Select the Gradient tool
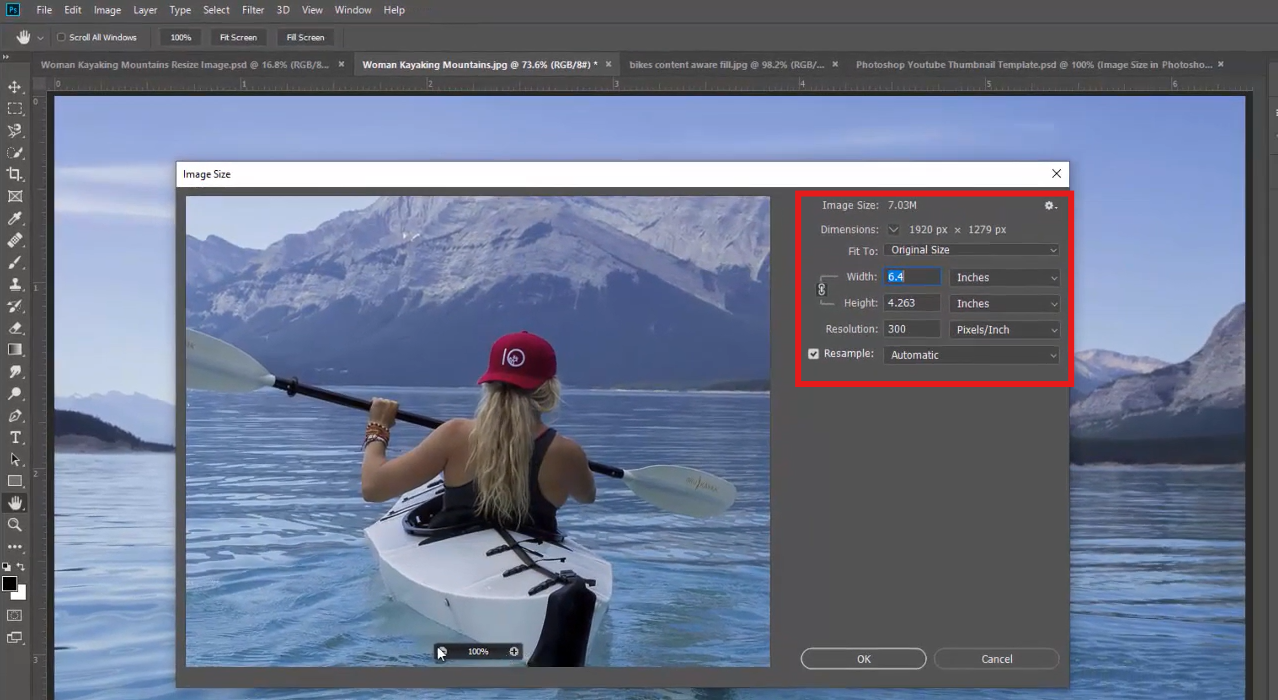Image resolution: width=1278 pixels, height=700 pixels. 15,350
